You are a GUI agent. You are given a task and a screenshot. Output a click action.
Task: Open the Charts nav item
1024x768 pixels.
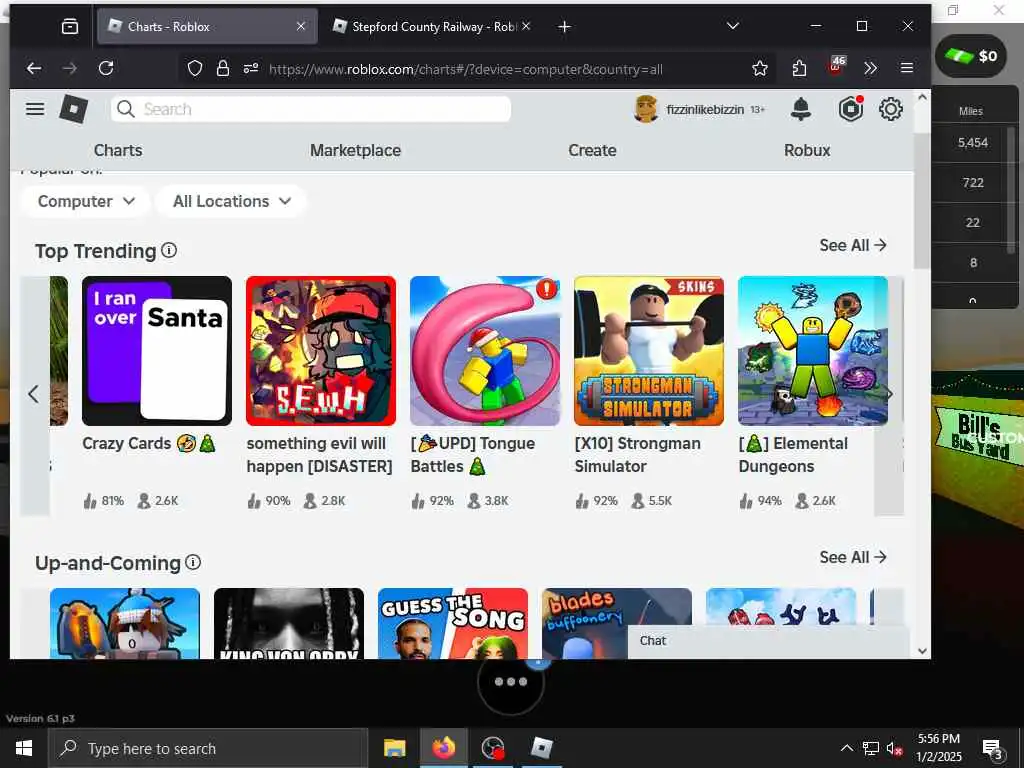tap(118, 150)
